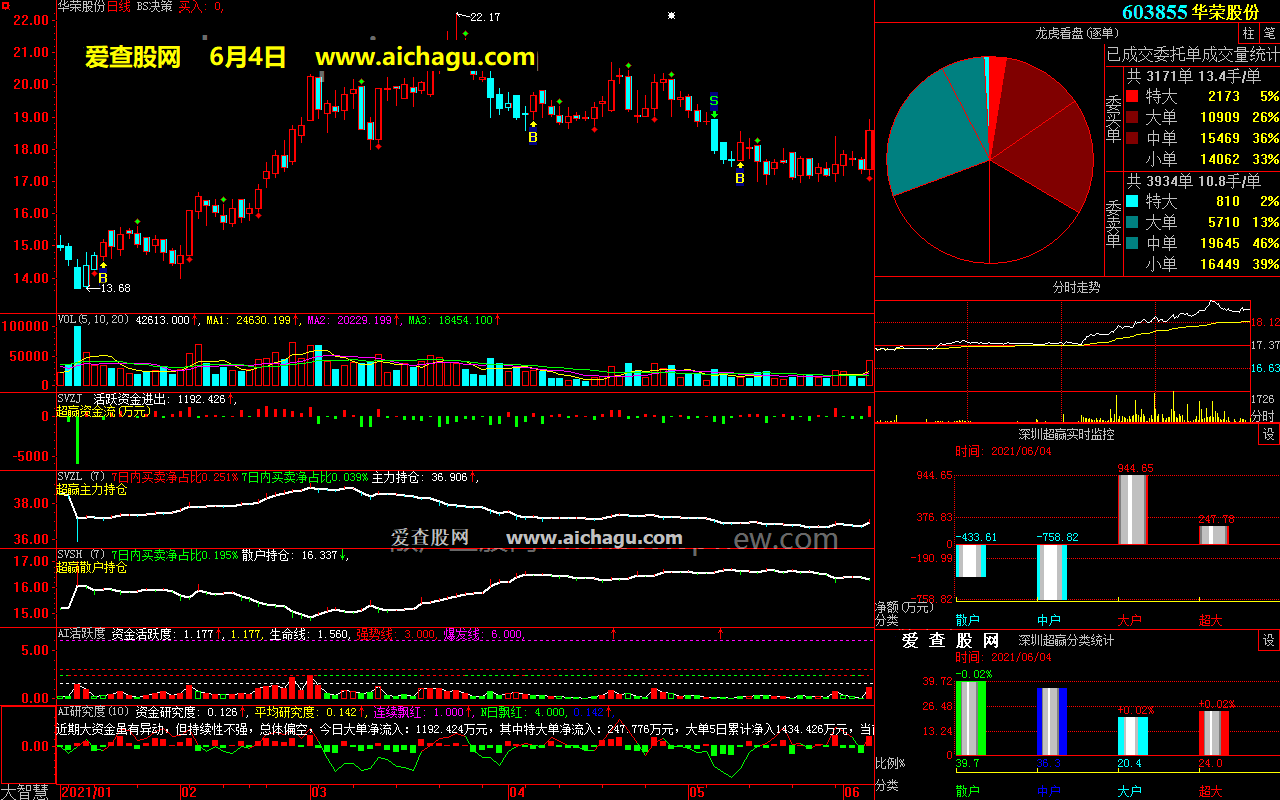The height and width of the screenshot is (800, 1280).
Task: Jump to month 04 on the time axis
Action: (516, 792)
